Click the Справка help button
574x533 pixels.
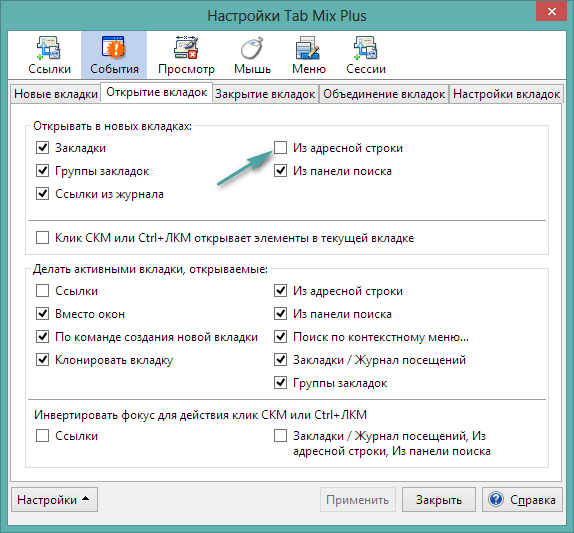(522, 499)
